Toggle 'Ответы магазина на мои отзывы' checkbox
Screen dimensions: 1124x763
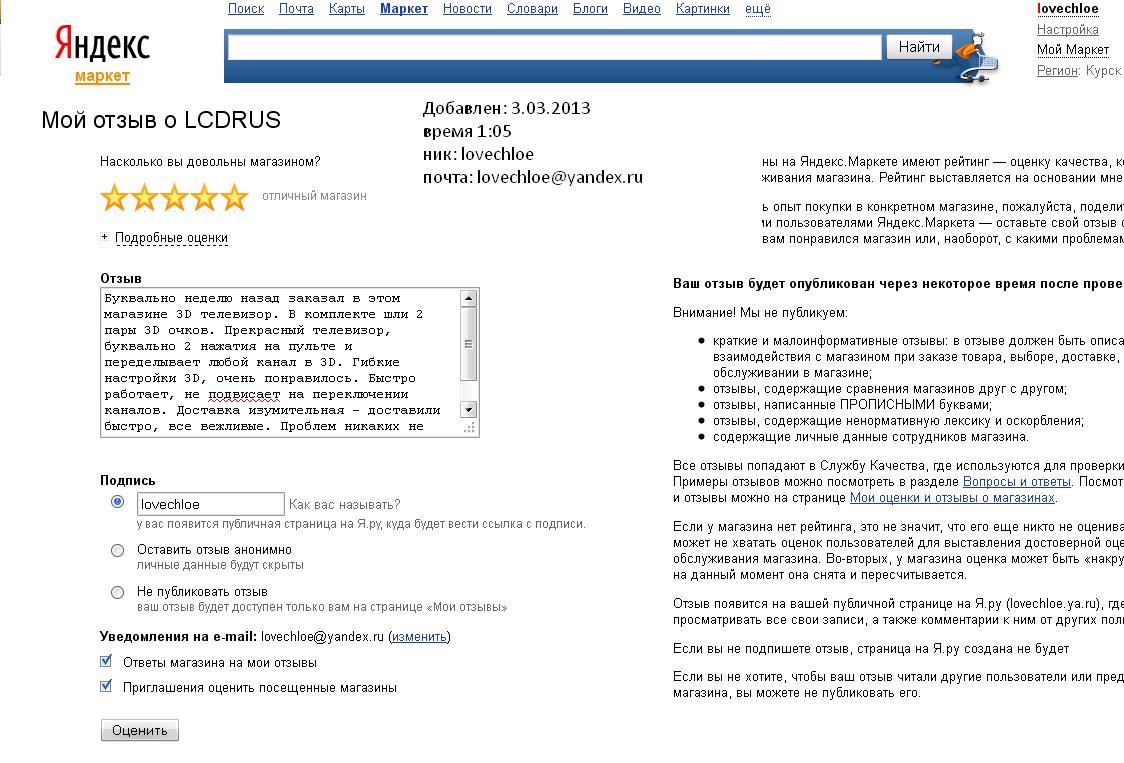click(x=106, y=661)
